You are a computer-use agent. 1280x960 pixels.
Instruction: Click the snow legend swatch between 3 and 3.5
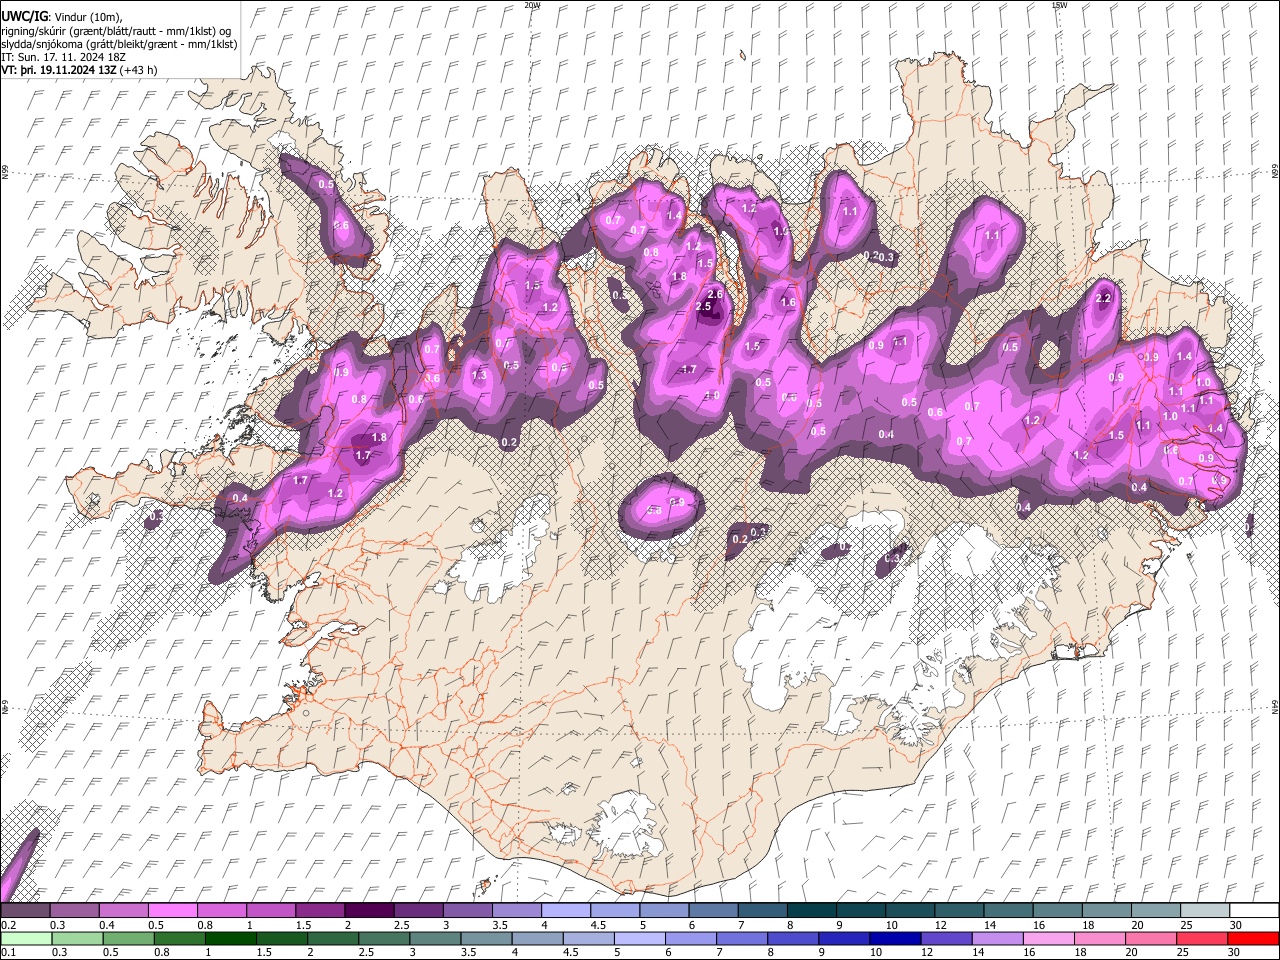(466, 910)
